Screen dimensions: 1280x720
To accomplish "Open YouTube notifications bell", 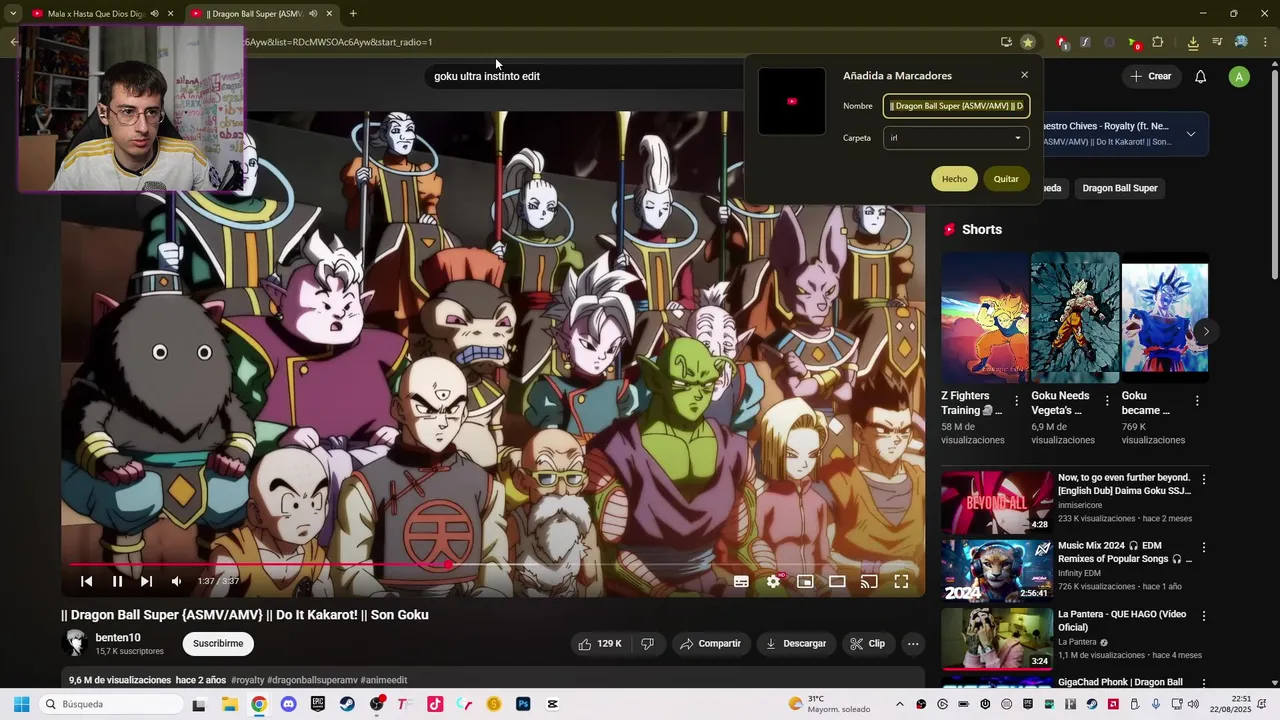I will tap(1201, 76).
